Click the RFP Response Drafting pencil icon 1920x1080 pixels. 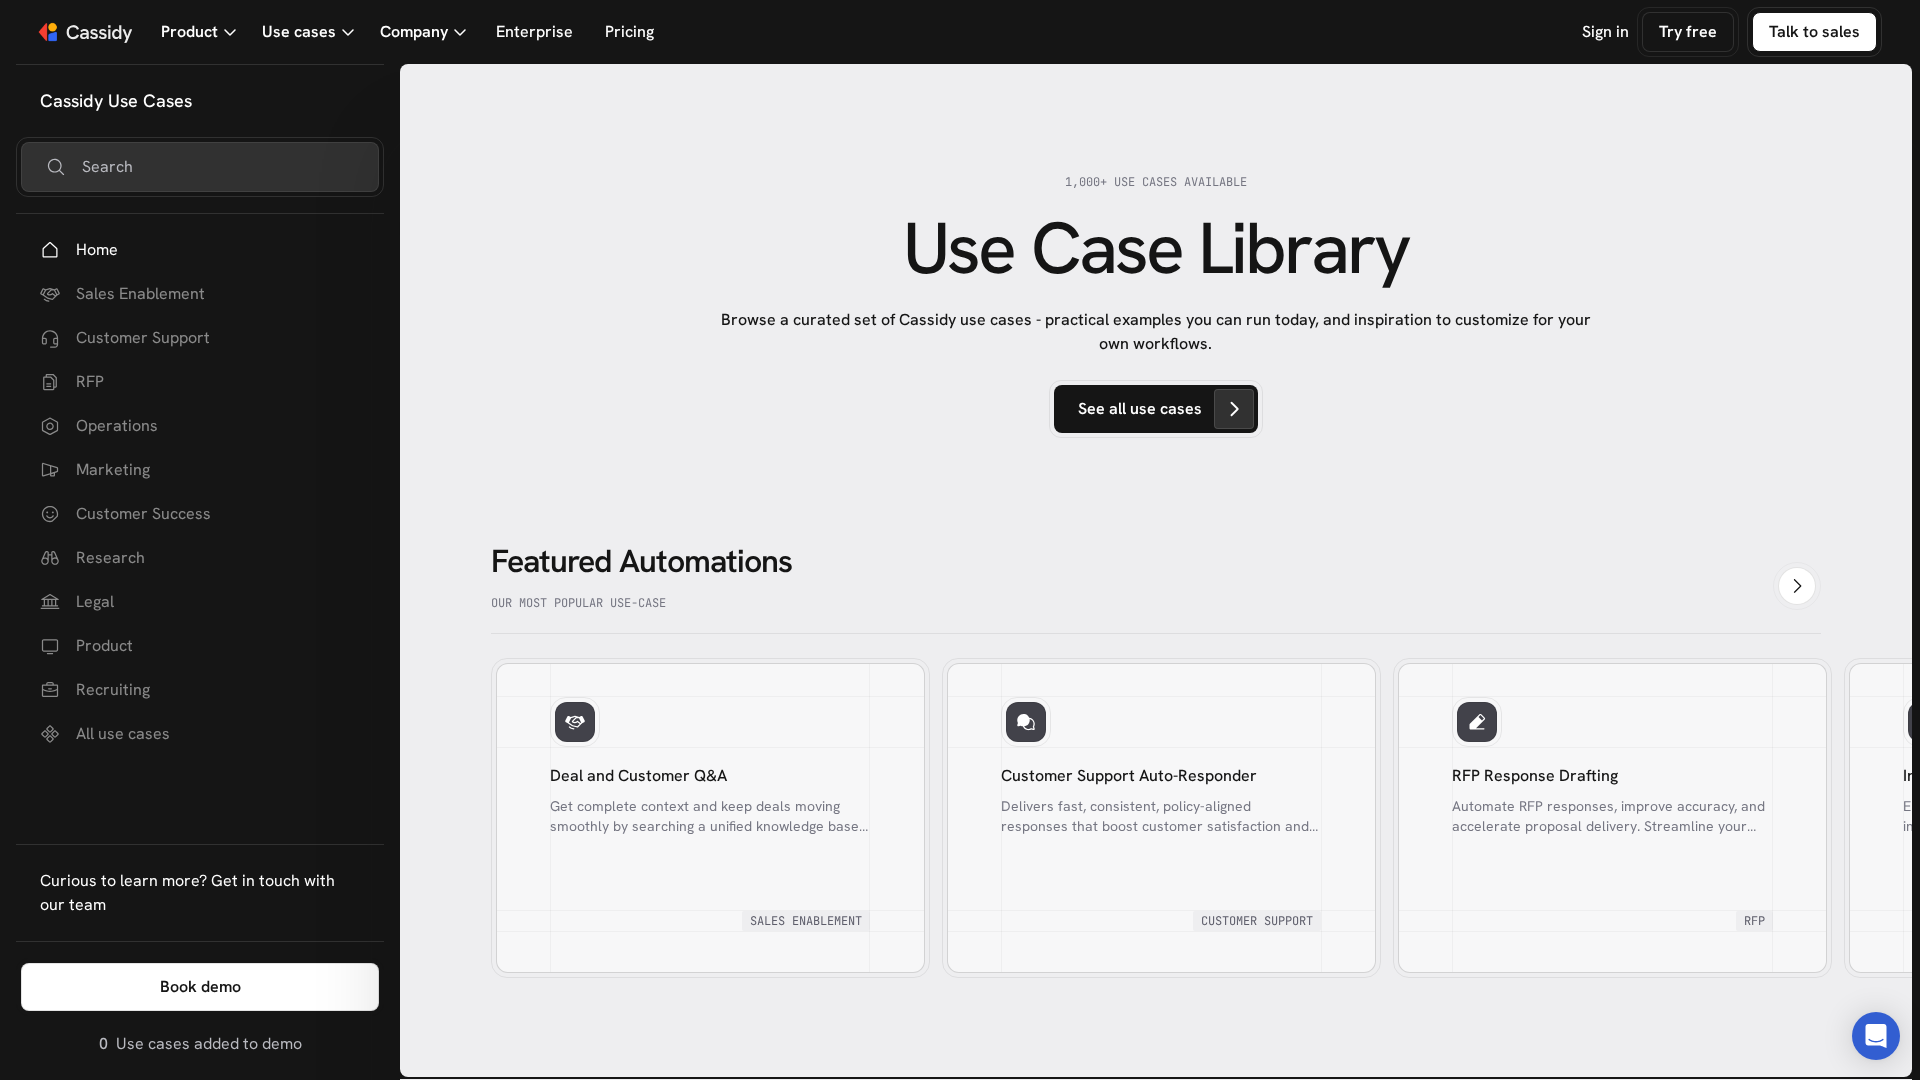[x=1476, y=722]
